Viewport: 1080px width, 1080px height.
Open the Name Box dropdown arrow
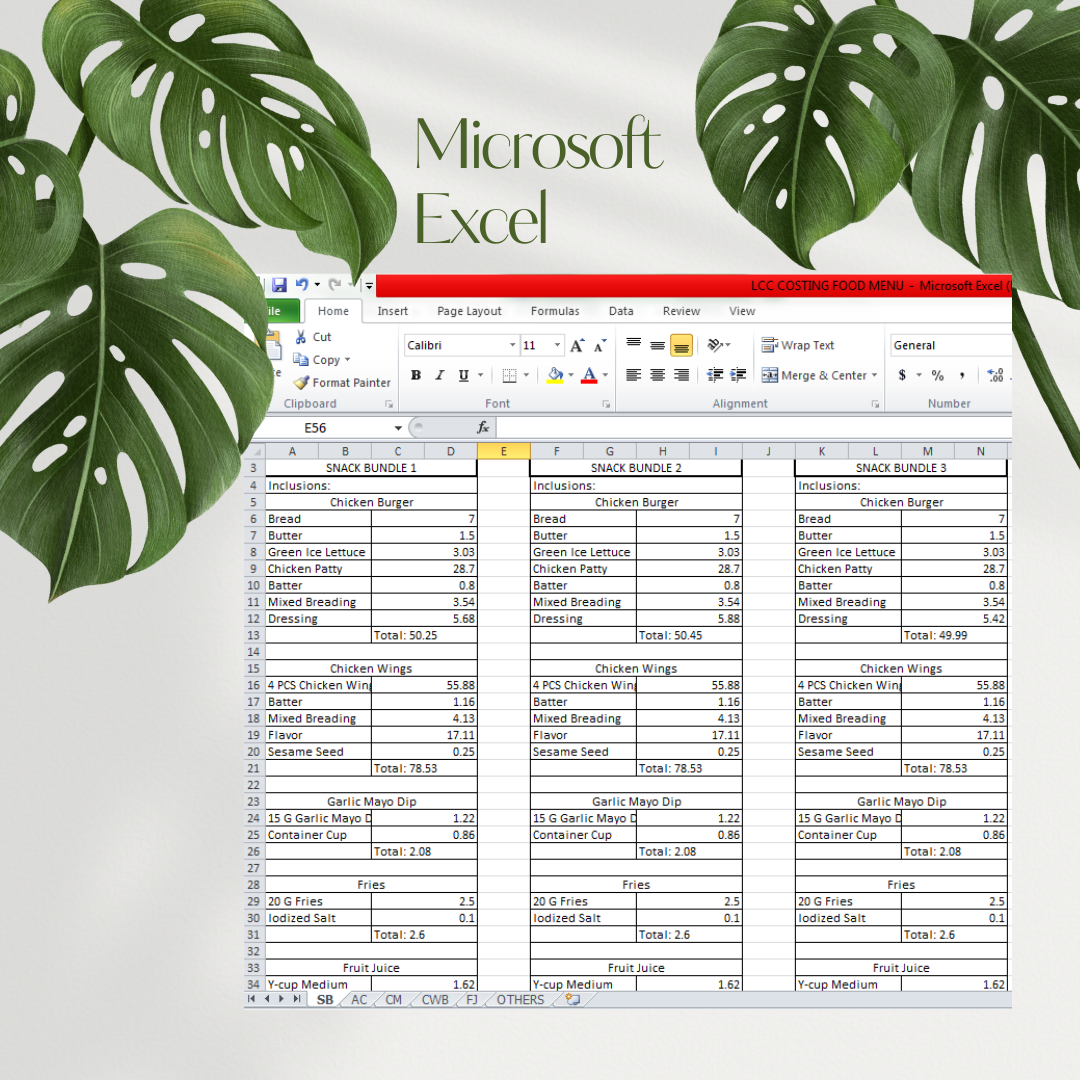pos(398,428)
